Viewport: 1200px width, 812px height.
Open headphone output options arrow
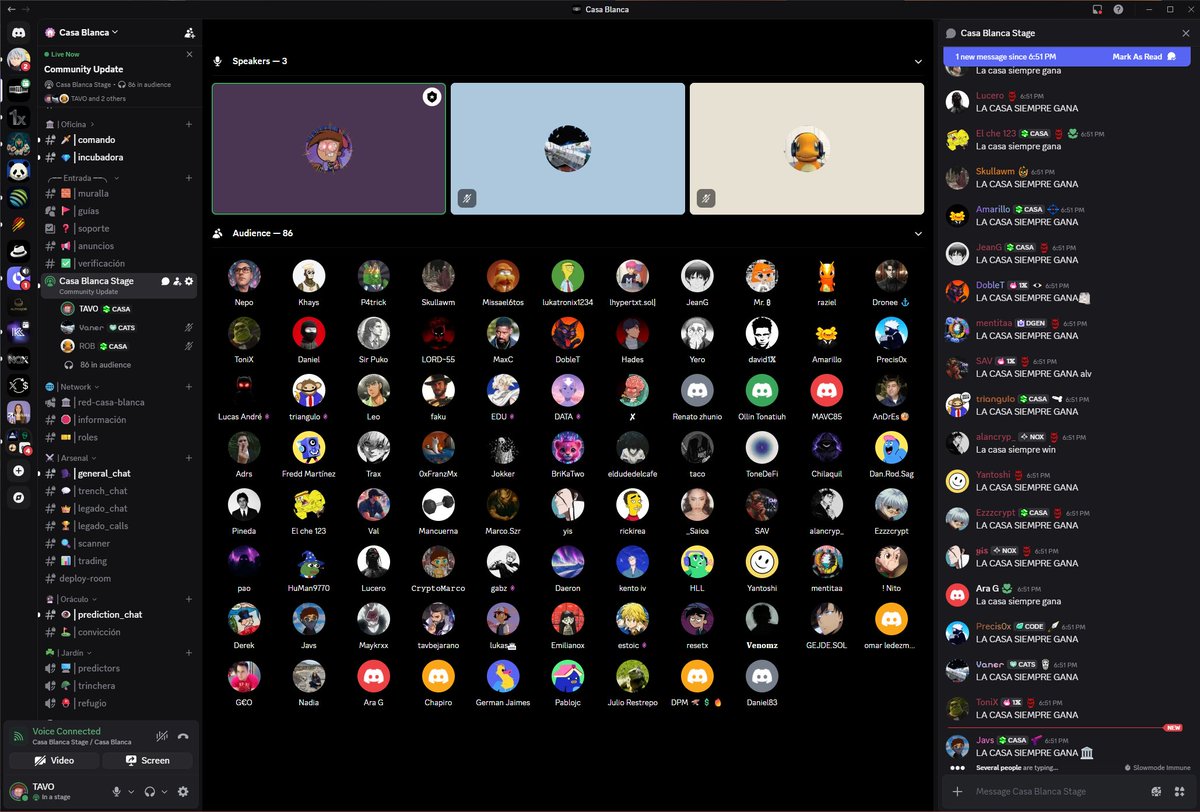tap(164, 791)
